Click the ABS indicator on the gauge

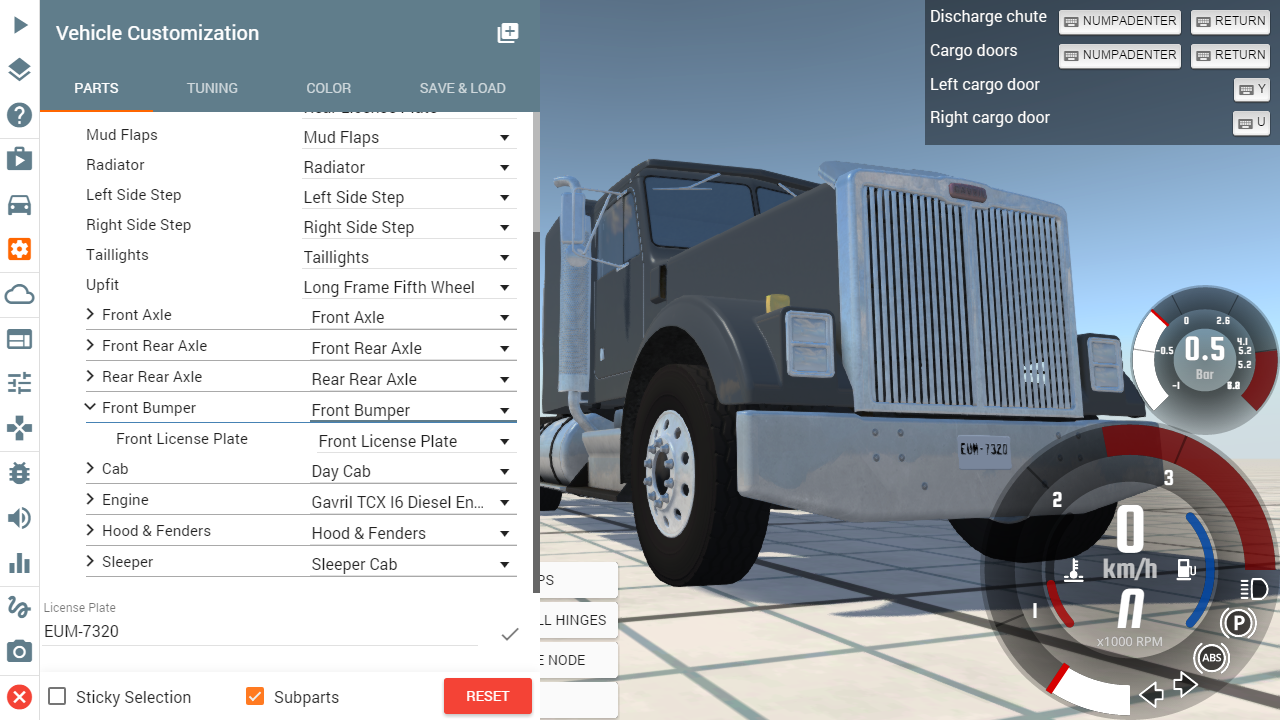click(1212, 658)
